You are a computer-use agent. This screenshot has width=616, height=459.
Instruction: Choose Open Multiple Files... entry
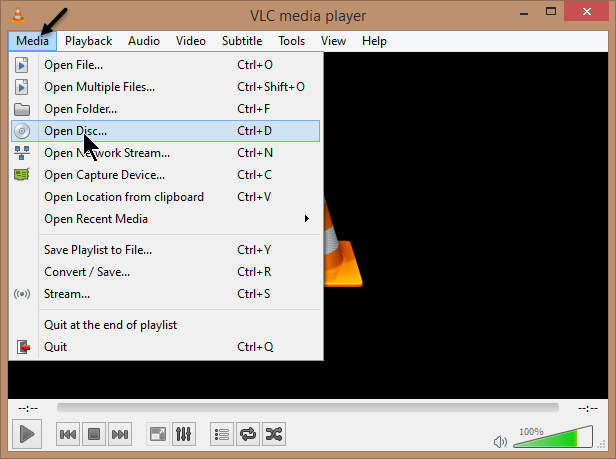[x=165, y=87]
